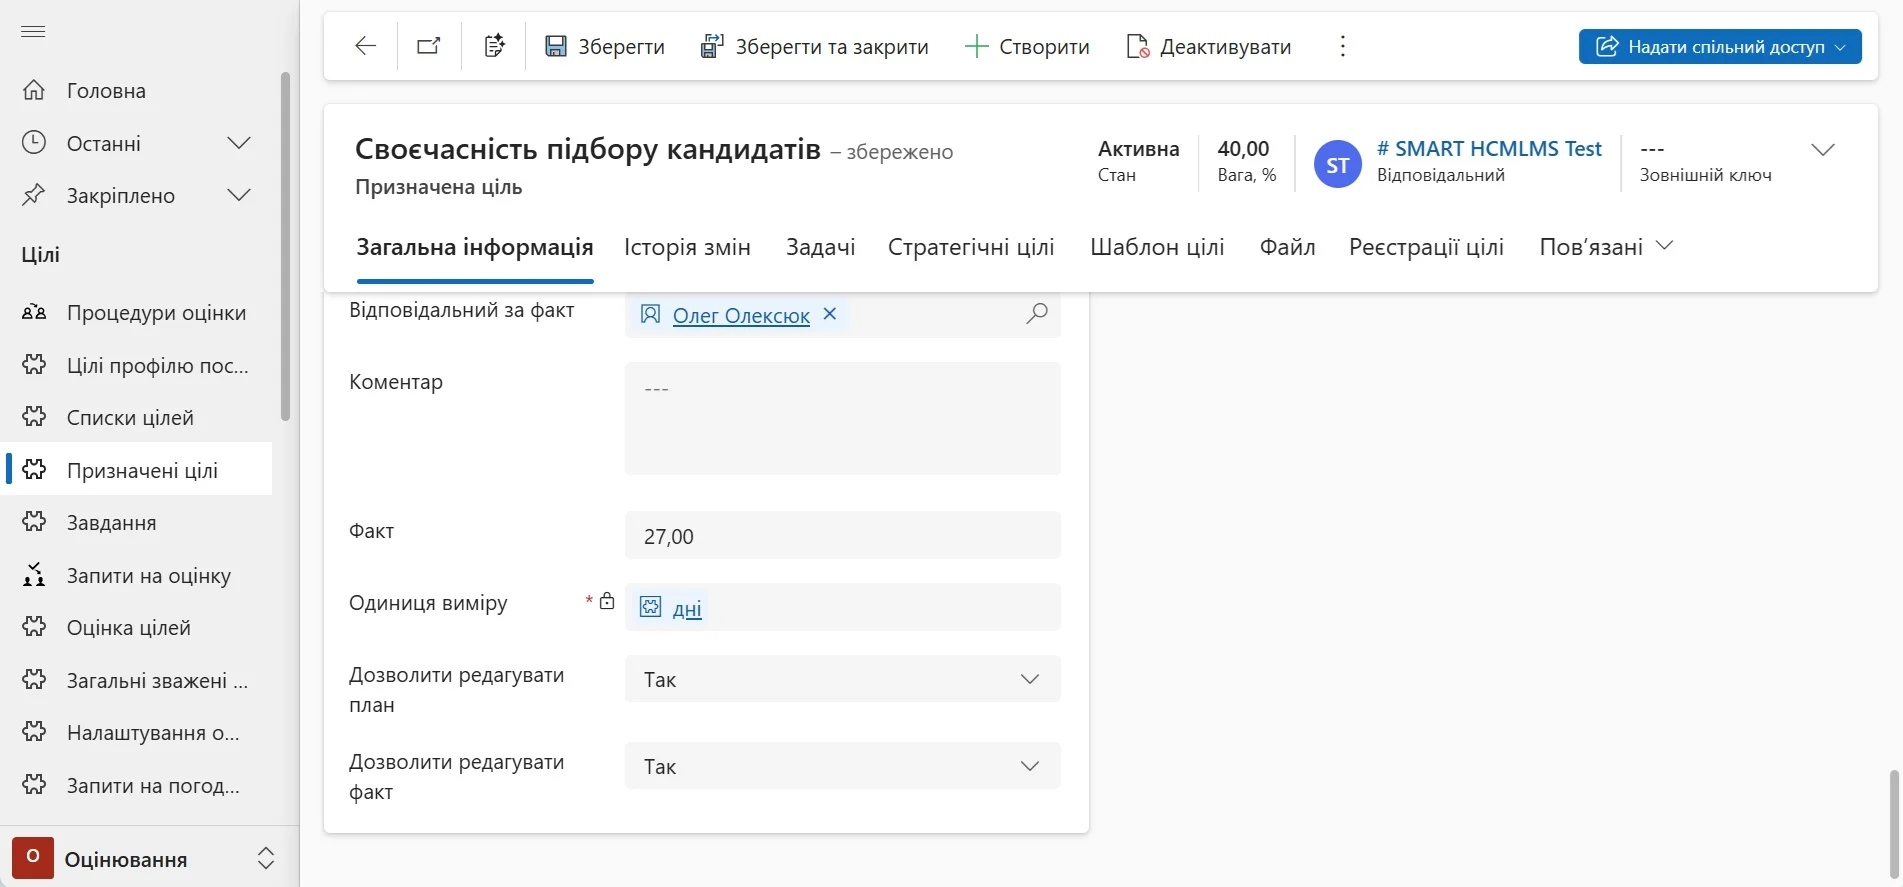Expand Надати спільний доступ dropdown arrow
This screenshot has height=887, width=1903.
pyautogui.click(x=1841, y=47)
